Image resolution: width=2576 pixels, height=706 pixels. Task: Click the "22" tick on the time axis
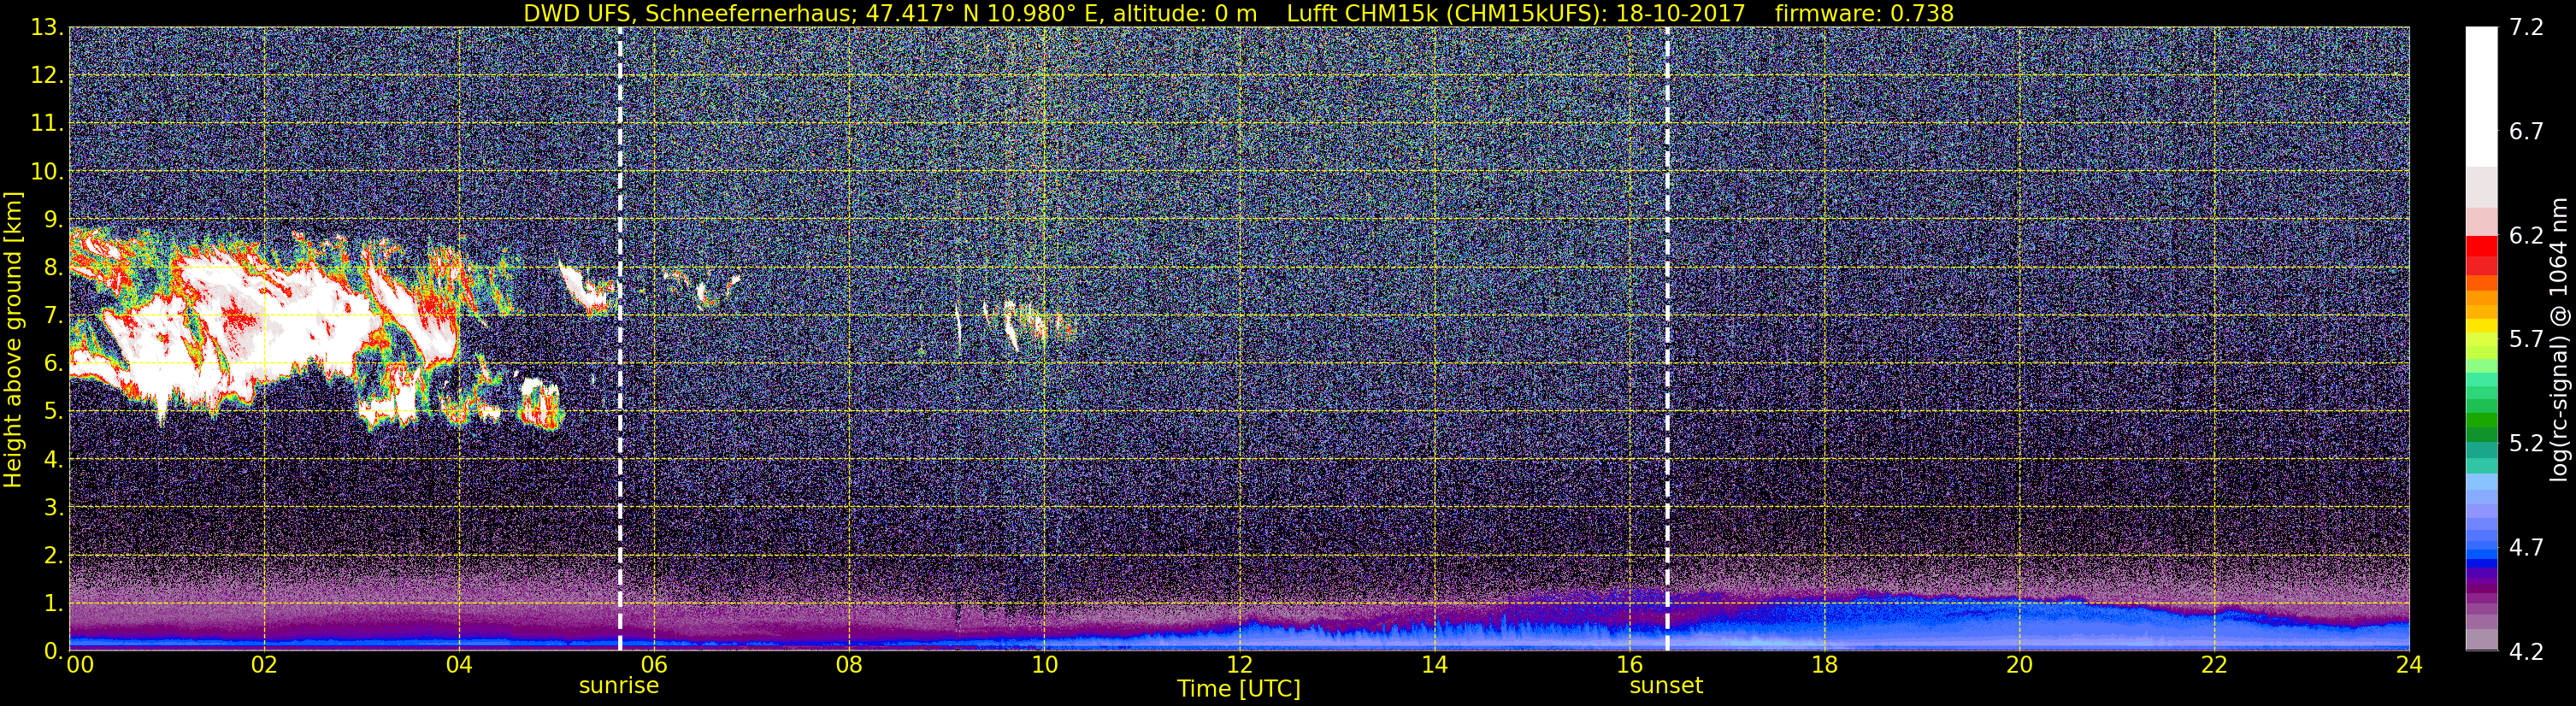pyautogui.click(x=2214, y=665)
